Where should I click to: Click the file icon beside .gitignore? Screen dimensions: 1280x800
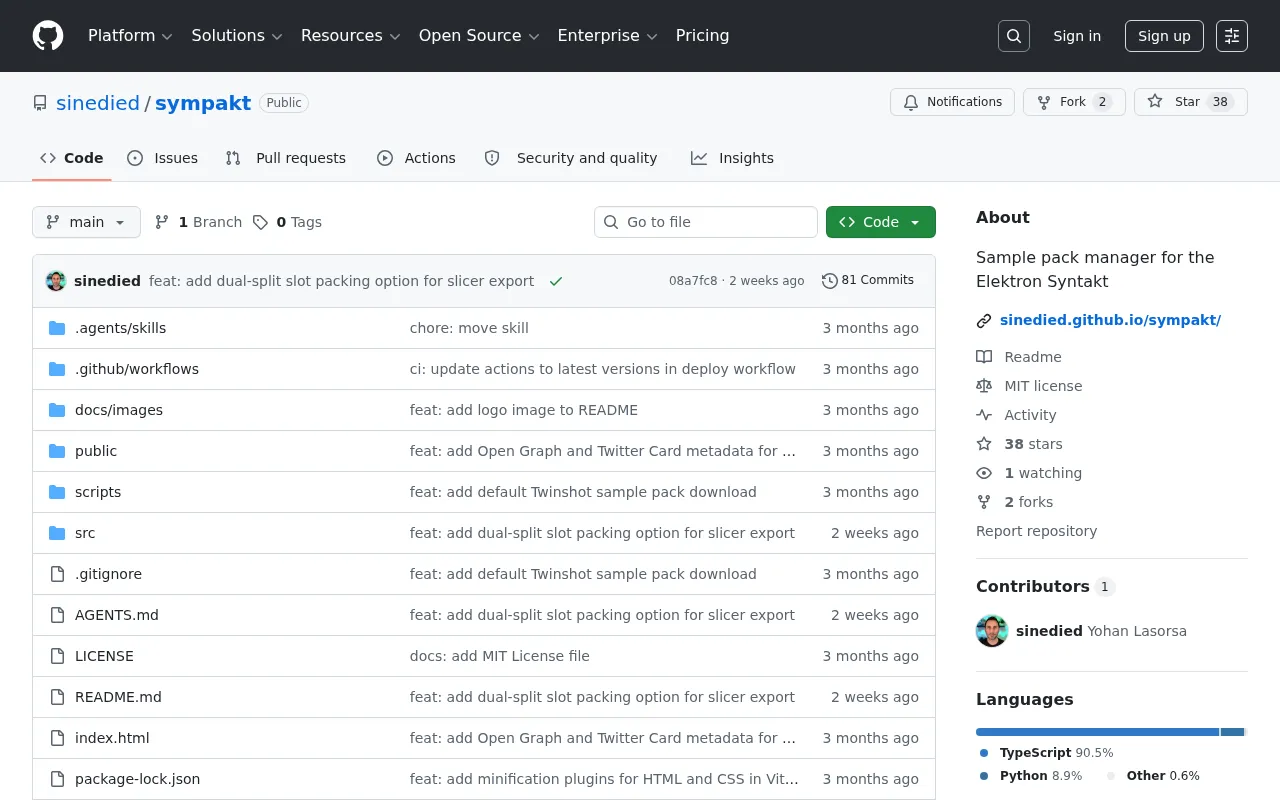(57, 574)
